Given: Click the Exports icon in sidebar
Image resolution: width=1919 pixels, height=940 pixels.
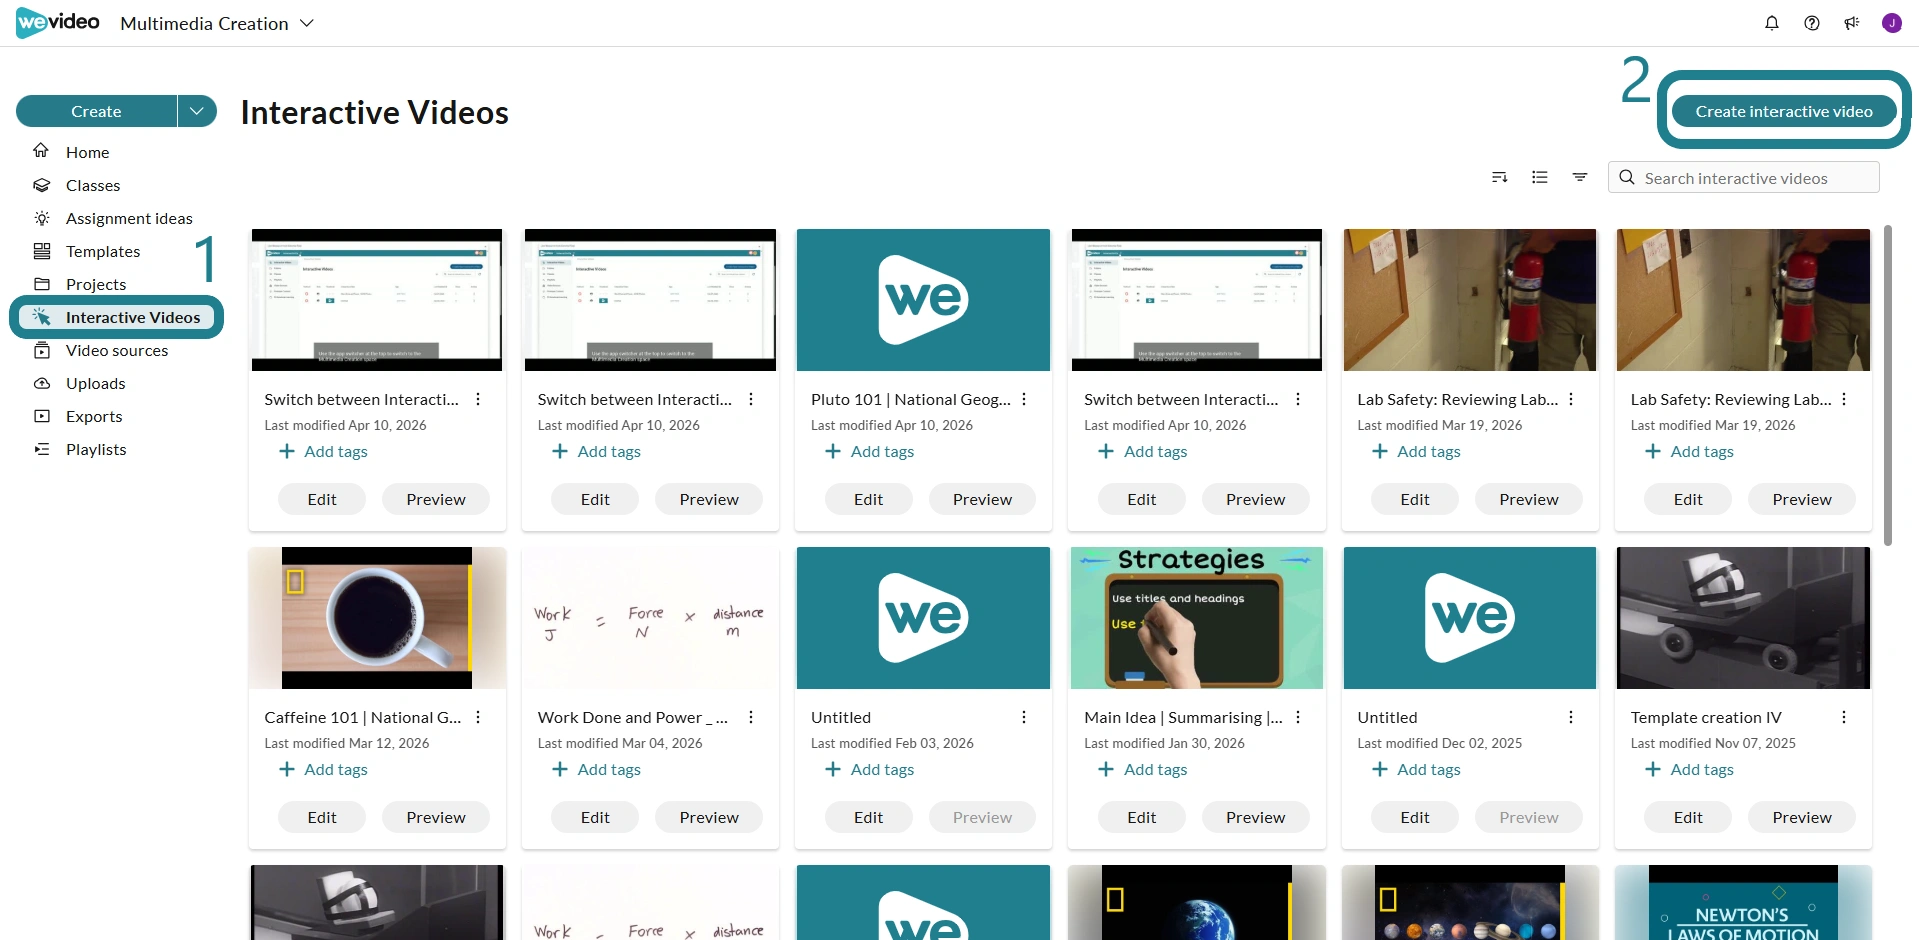Looking at the screenshot, I should coord(41,416).
